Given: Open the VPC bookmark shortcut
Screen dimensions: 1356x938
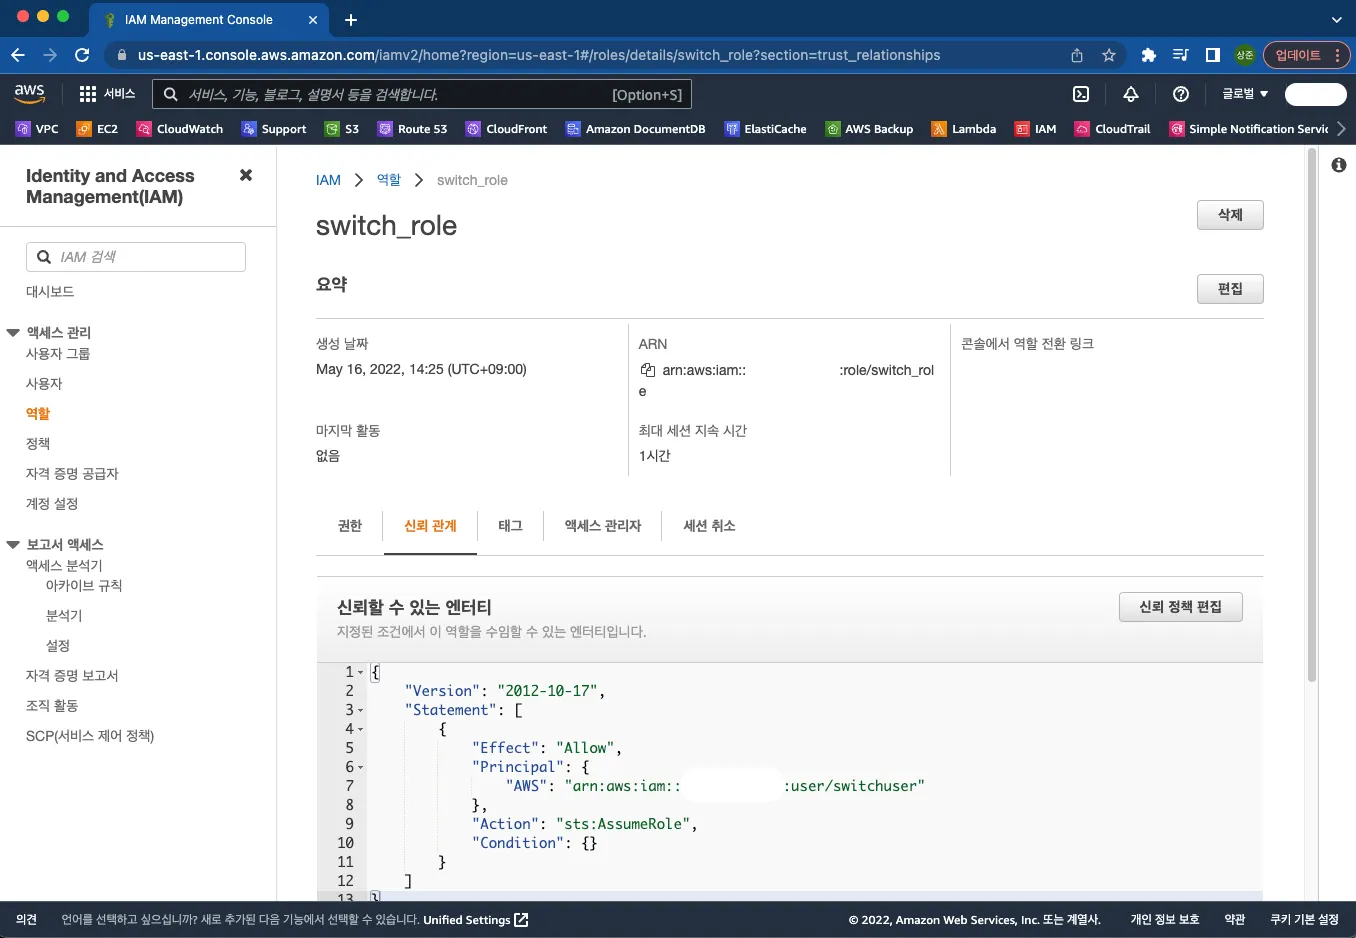Looking at the screenshot, I should (x=37, y=129).
